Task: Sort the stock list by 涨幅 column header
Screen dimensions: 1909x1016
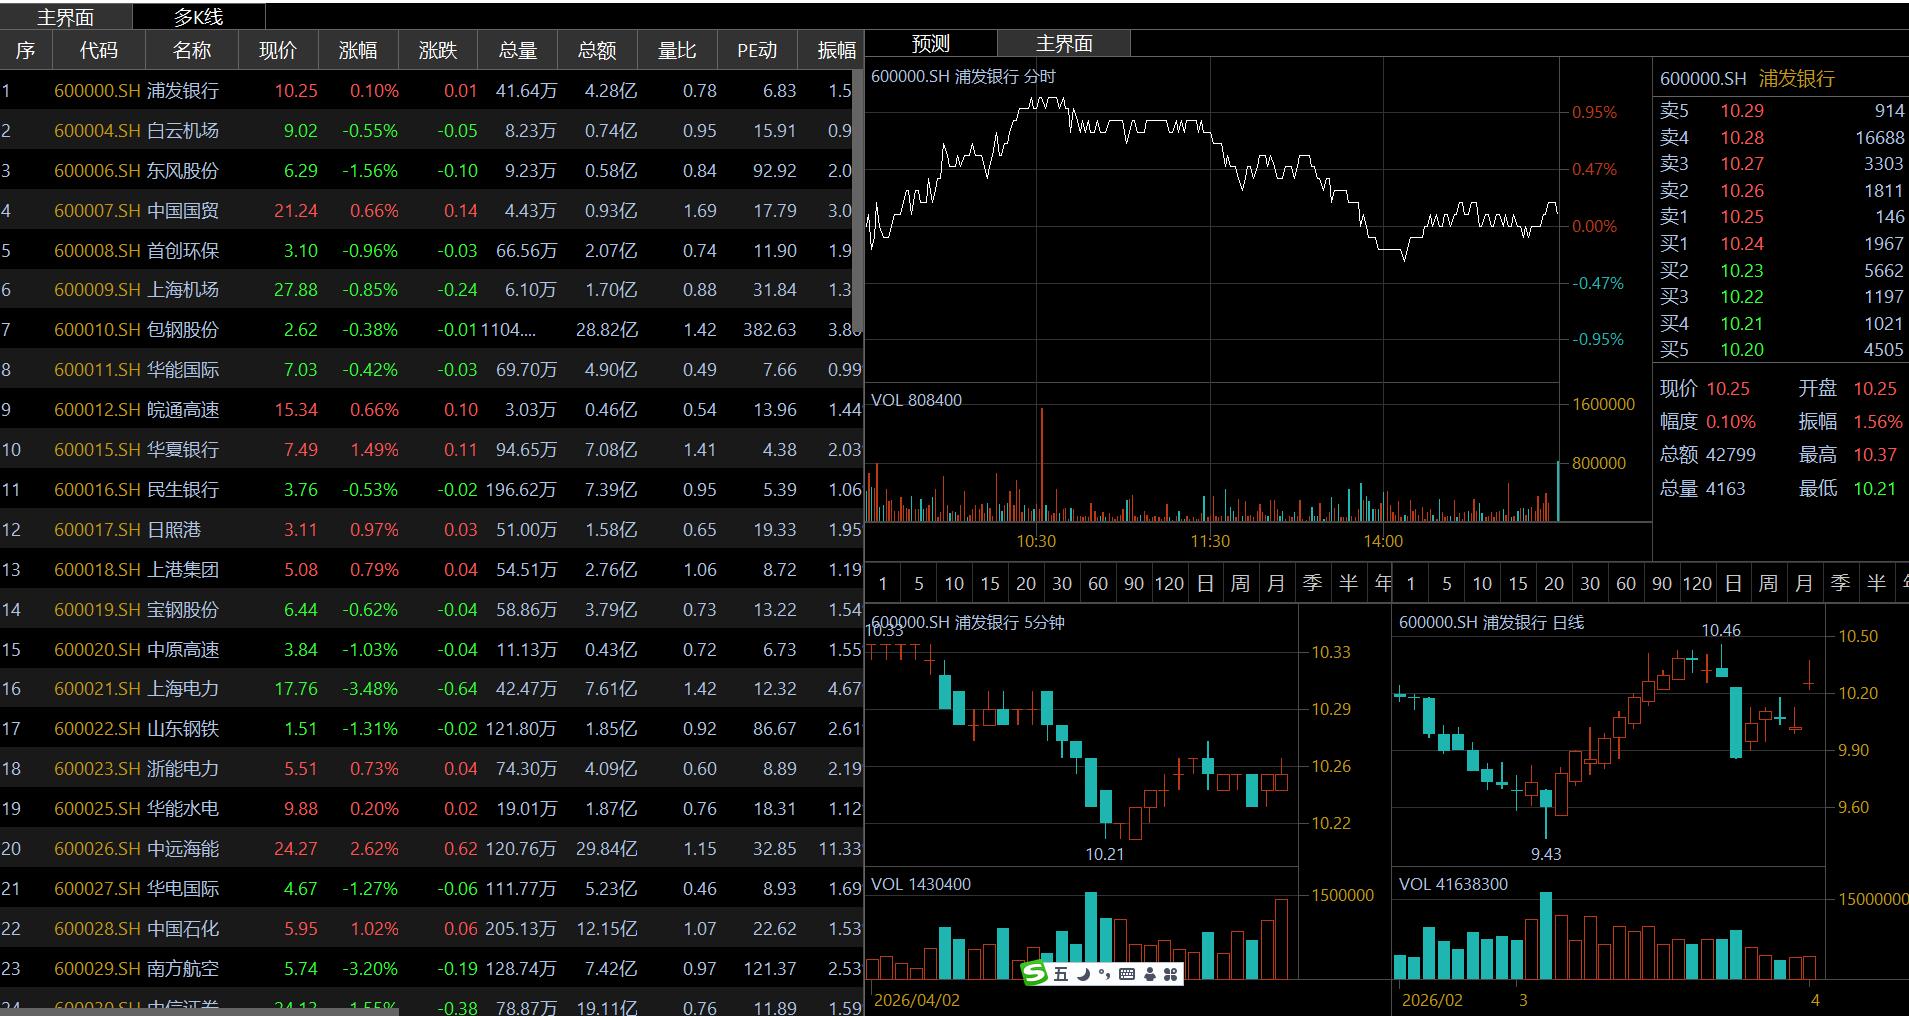Action: pyautogui.click(x=357, y=50)
